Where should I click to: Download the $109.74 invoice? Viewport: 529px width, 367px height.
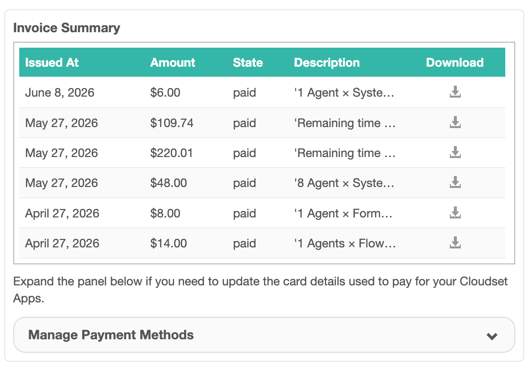(455, 122)
